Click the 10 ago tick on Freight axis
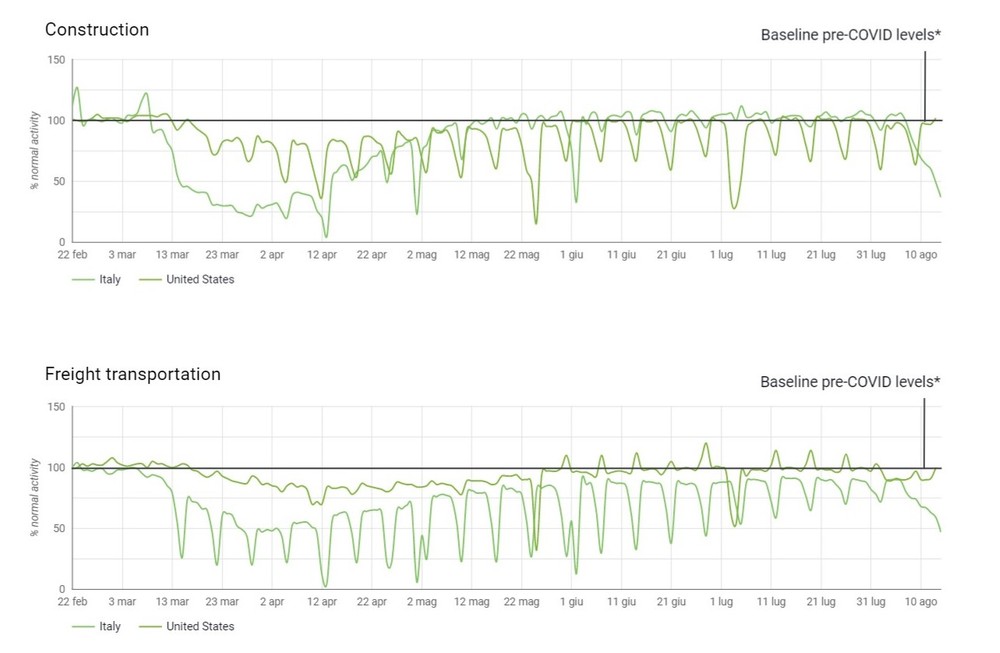 coord(921,601)
